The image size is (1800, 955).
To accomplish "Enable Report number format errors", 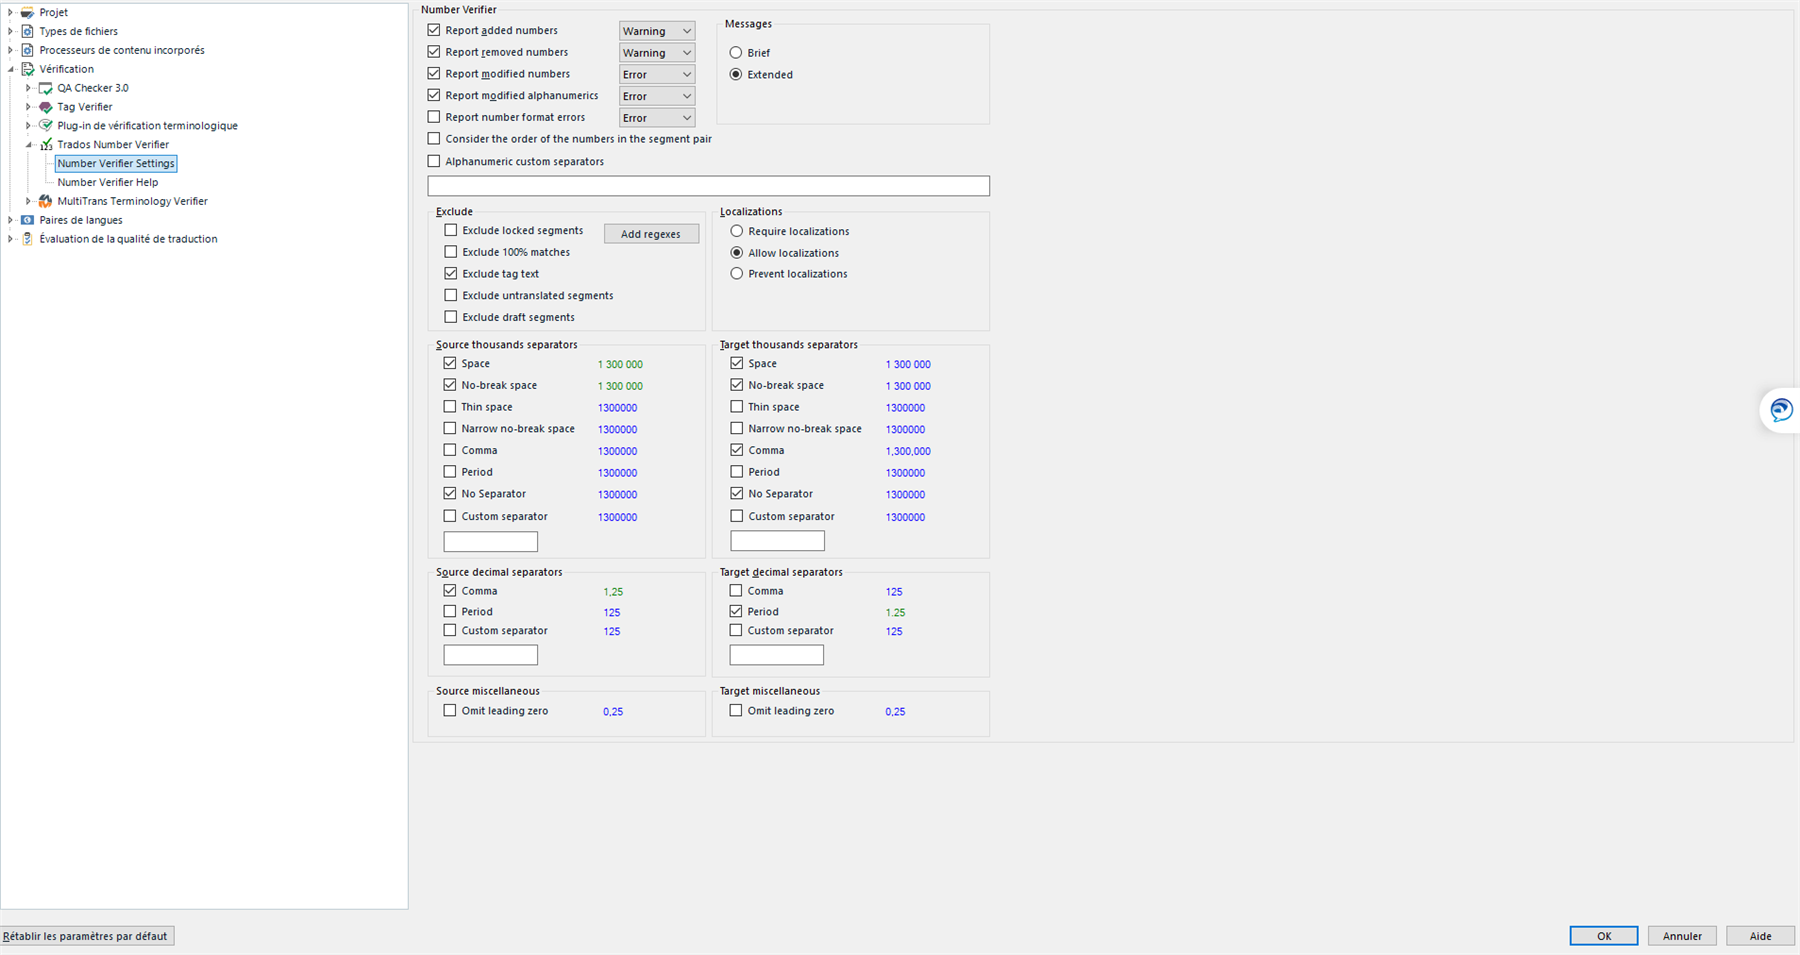I will pyautogui.click(x=434, y=117).
